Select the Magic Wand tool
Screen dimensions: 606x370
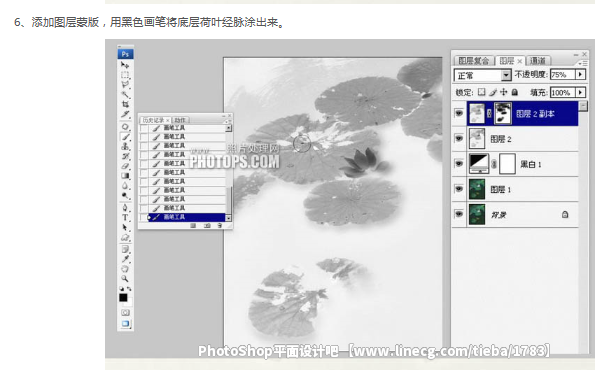(125, 94)
